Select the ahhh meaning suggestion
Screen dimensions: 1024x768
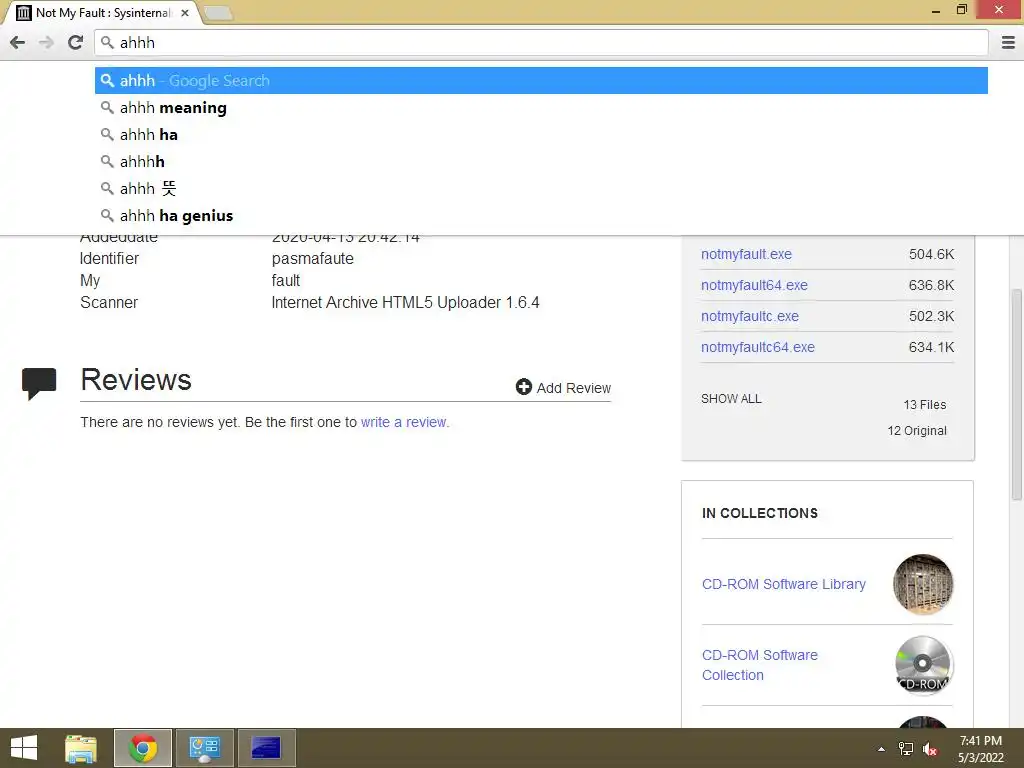click(x=541, y=108)
